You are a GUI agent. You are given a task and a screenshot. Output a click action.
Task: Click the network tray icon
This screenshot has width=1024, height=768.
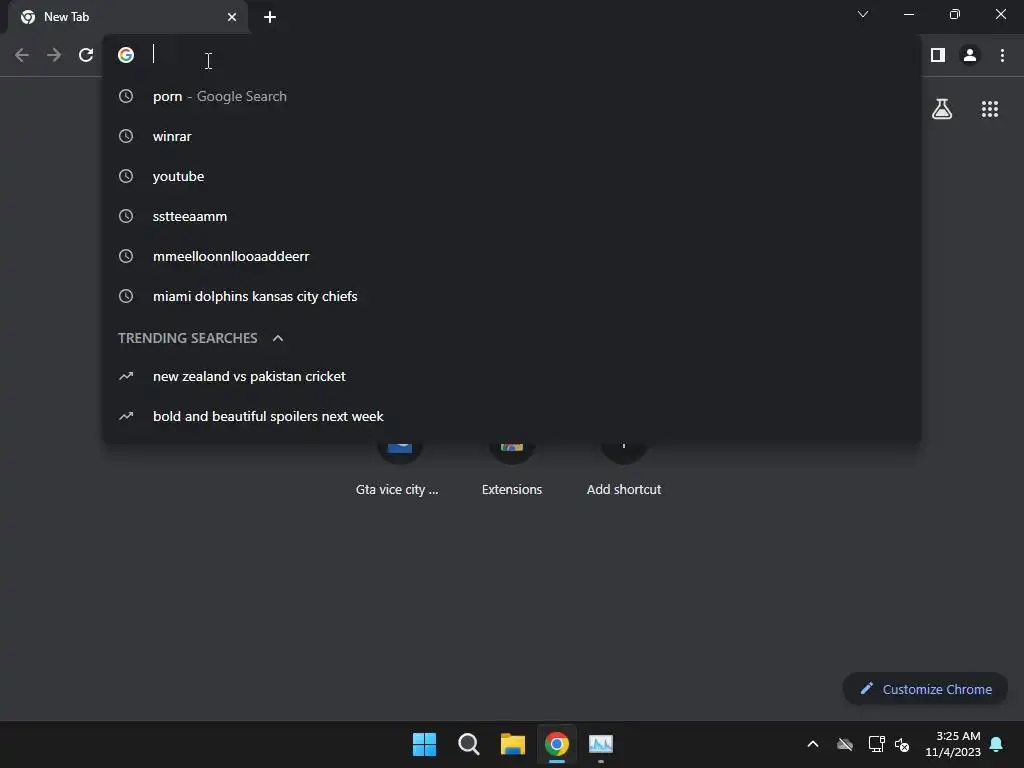(x=876, y=744)
